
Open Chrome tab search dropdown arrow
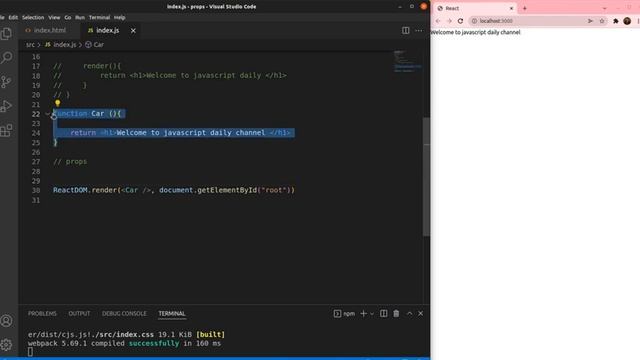coord(604,8)
